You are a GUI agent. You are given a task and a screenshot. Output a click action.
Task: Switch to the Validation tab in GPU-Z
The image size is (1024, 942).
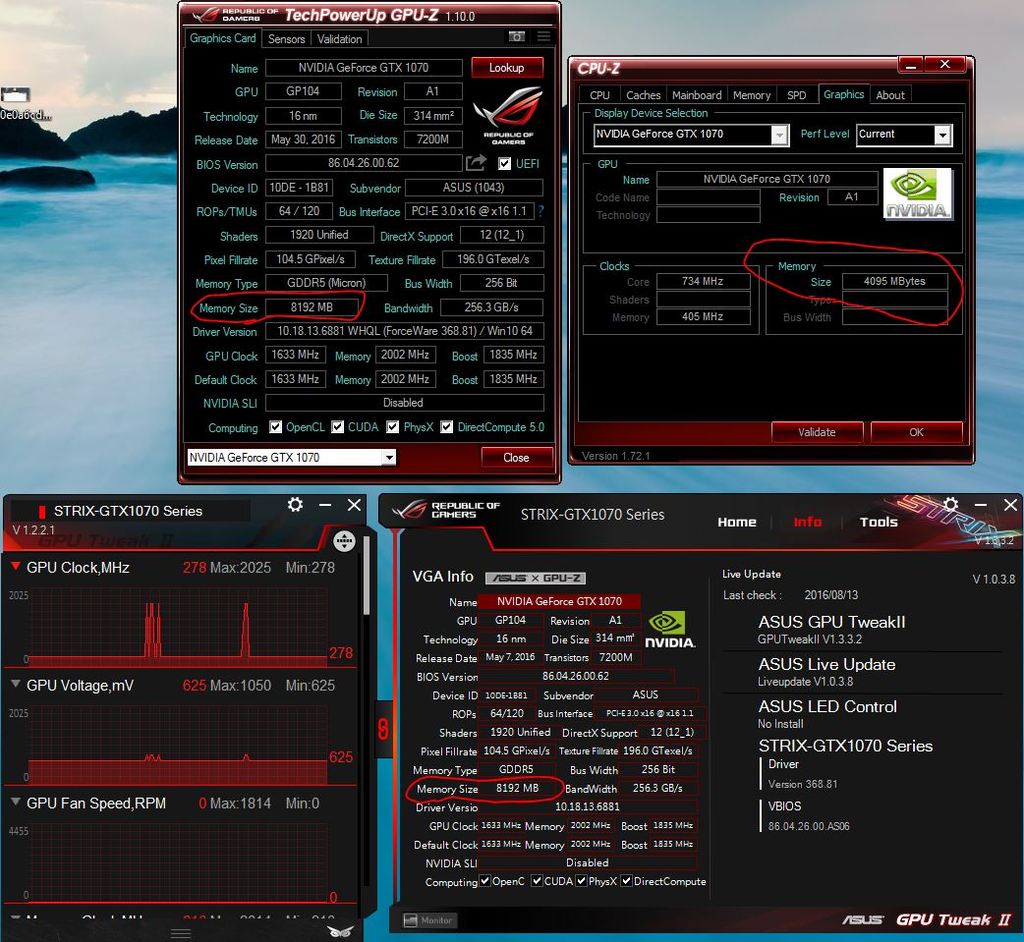click(x=340, y=39)
